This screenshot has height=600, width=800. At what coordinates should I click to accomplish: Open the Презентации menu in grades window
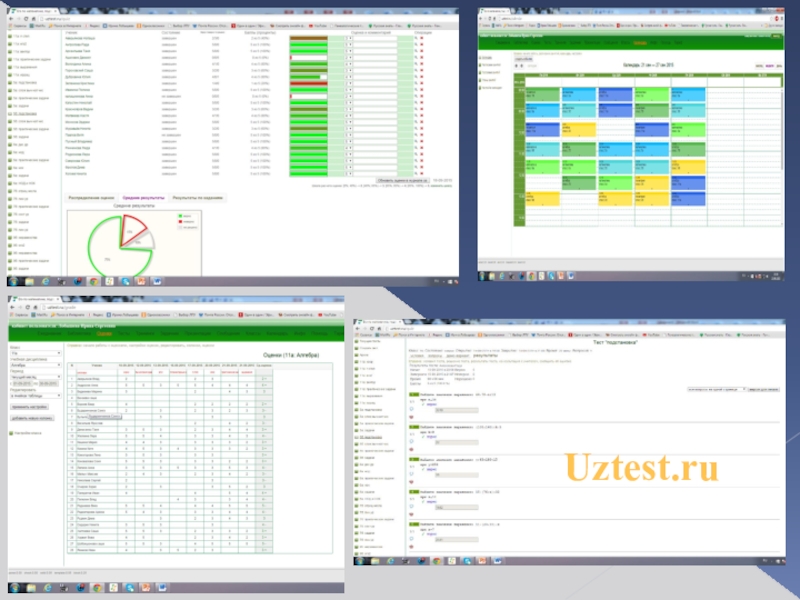coord(198,334)
